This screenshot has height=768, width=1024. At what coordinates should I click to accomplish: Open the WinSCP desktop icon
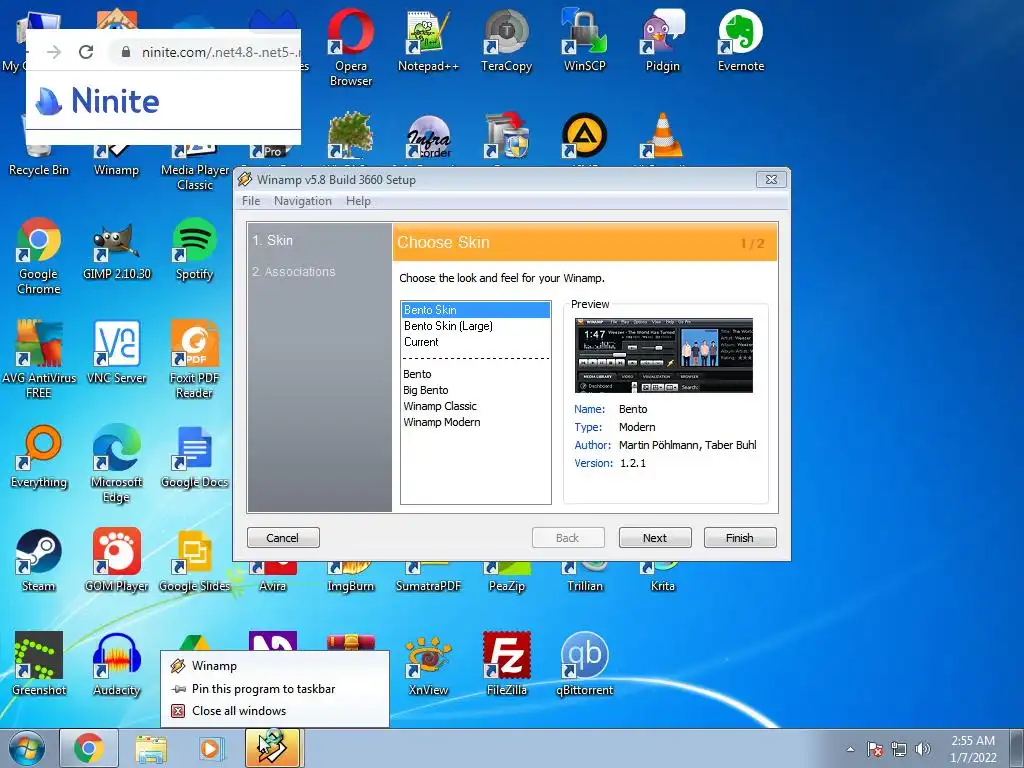tap(584, 40)
